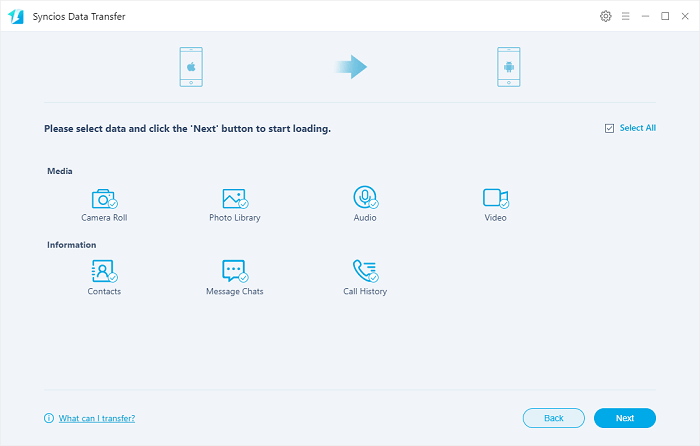Screen dimensions: 700x446
Task: Minimize the Syncios Data Transfer window
Action: (645, 16)
